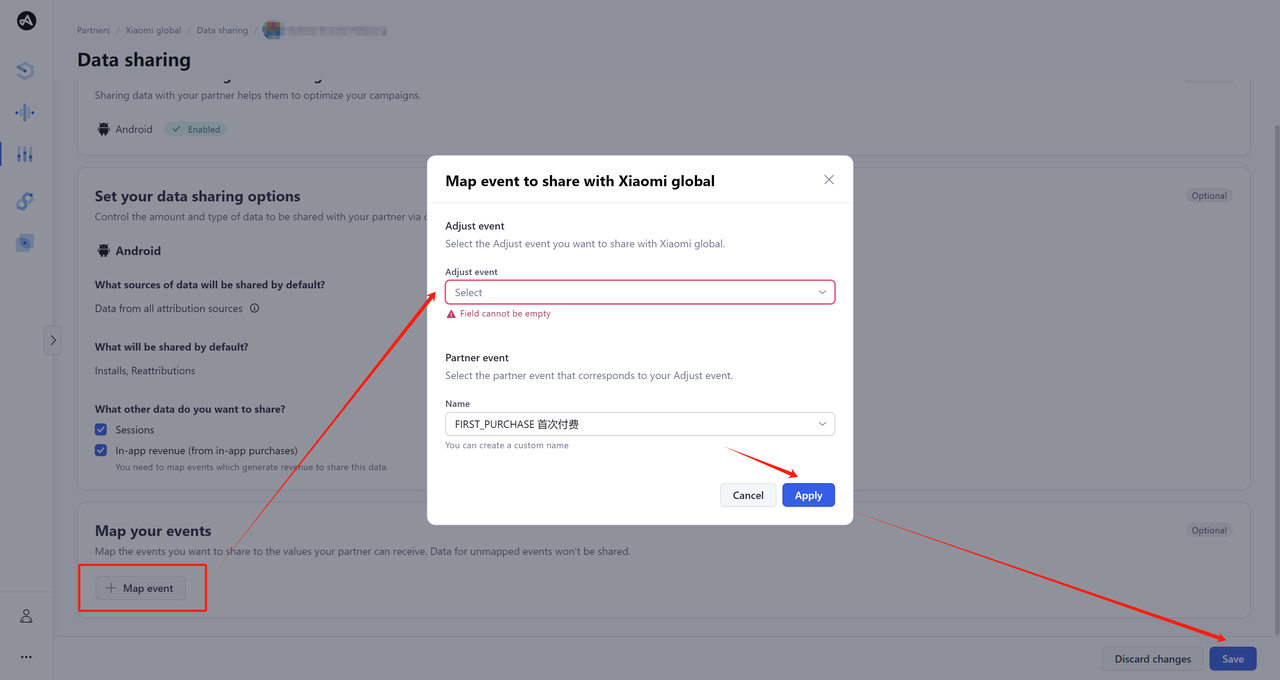Click the Save button
This screenshot has width=1280, height=680.
pyautogui.click(x=1232, y=659)
